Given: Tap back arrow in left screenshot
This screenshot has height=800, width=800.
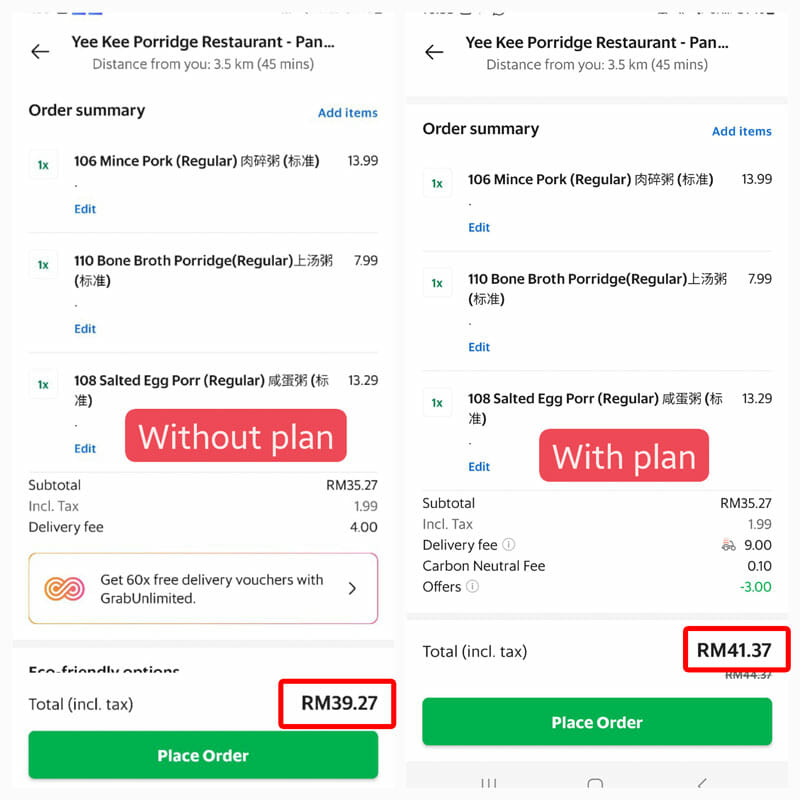Looking at the screenshot, I should [40, 52].
